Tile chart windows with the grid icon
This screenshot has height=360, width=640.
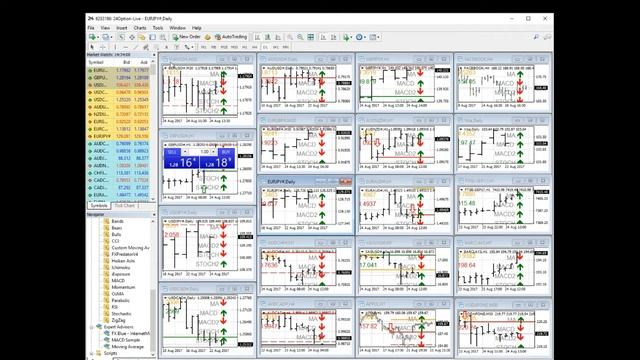coord(311,37)
